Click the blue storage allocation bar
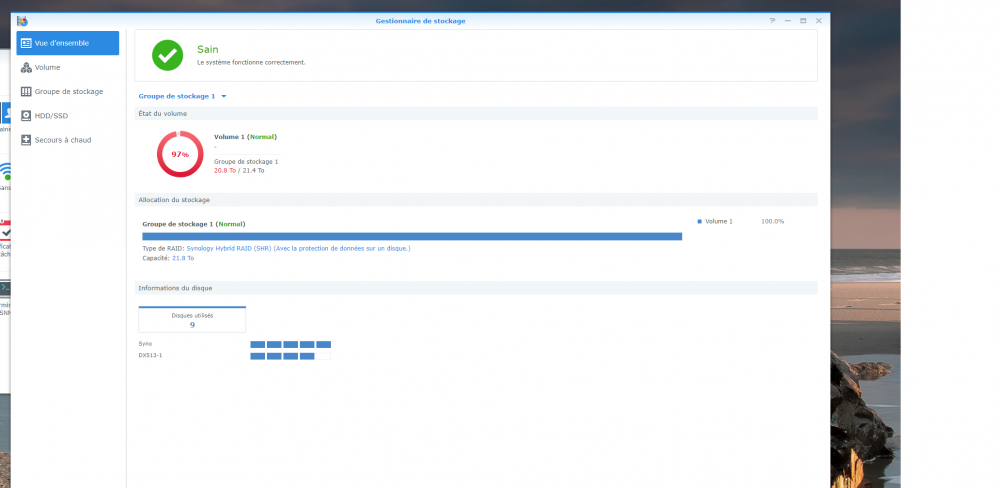This screenshot has width=1000, height=488. point(412,237)
